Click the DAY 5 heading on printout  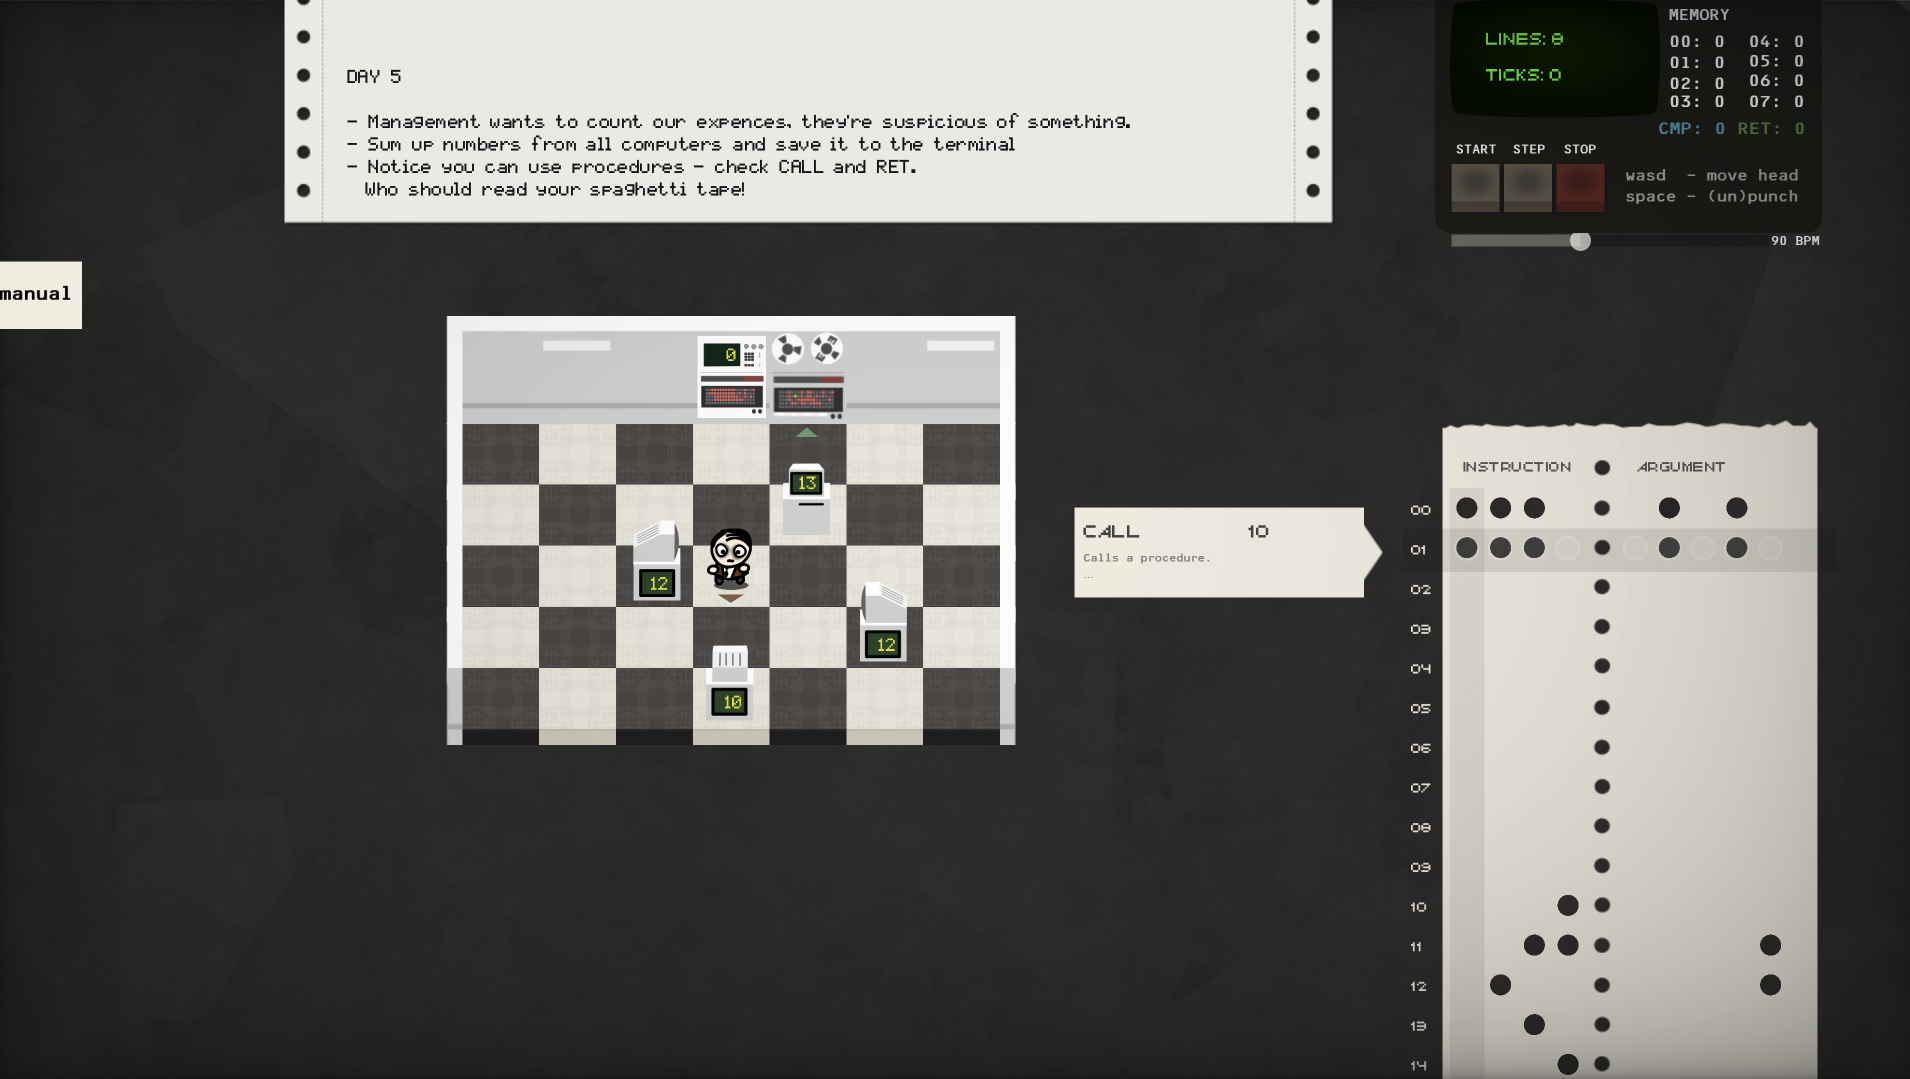tap(374, 77)
